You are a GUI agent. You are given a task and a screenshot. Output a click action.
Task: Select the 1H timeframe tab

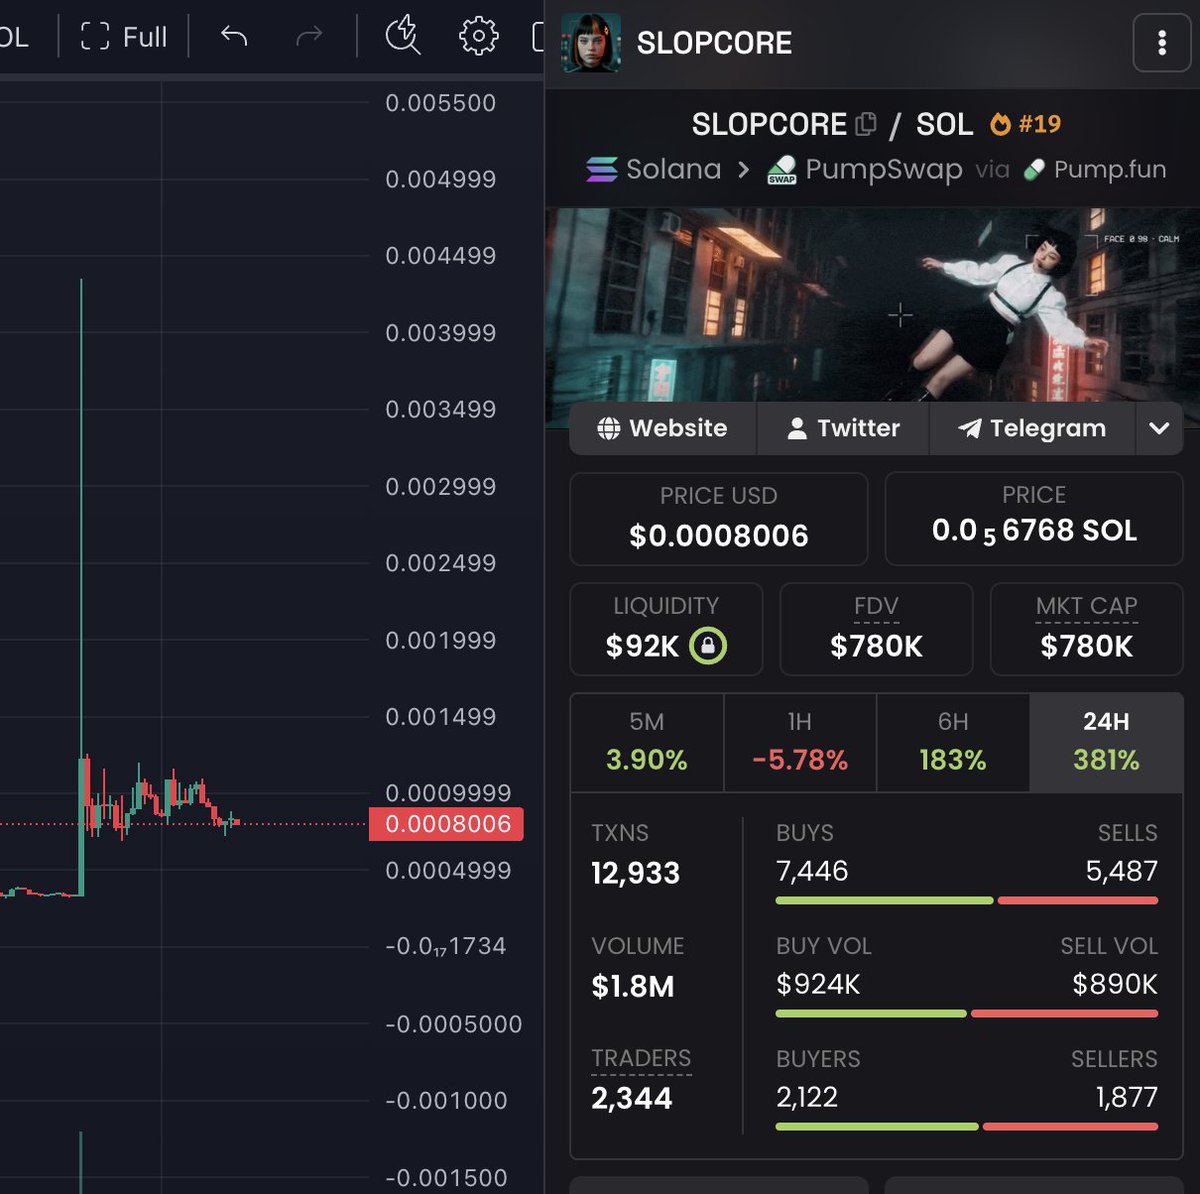(x=800, y=742)
